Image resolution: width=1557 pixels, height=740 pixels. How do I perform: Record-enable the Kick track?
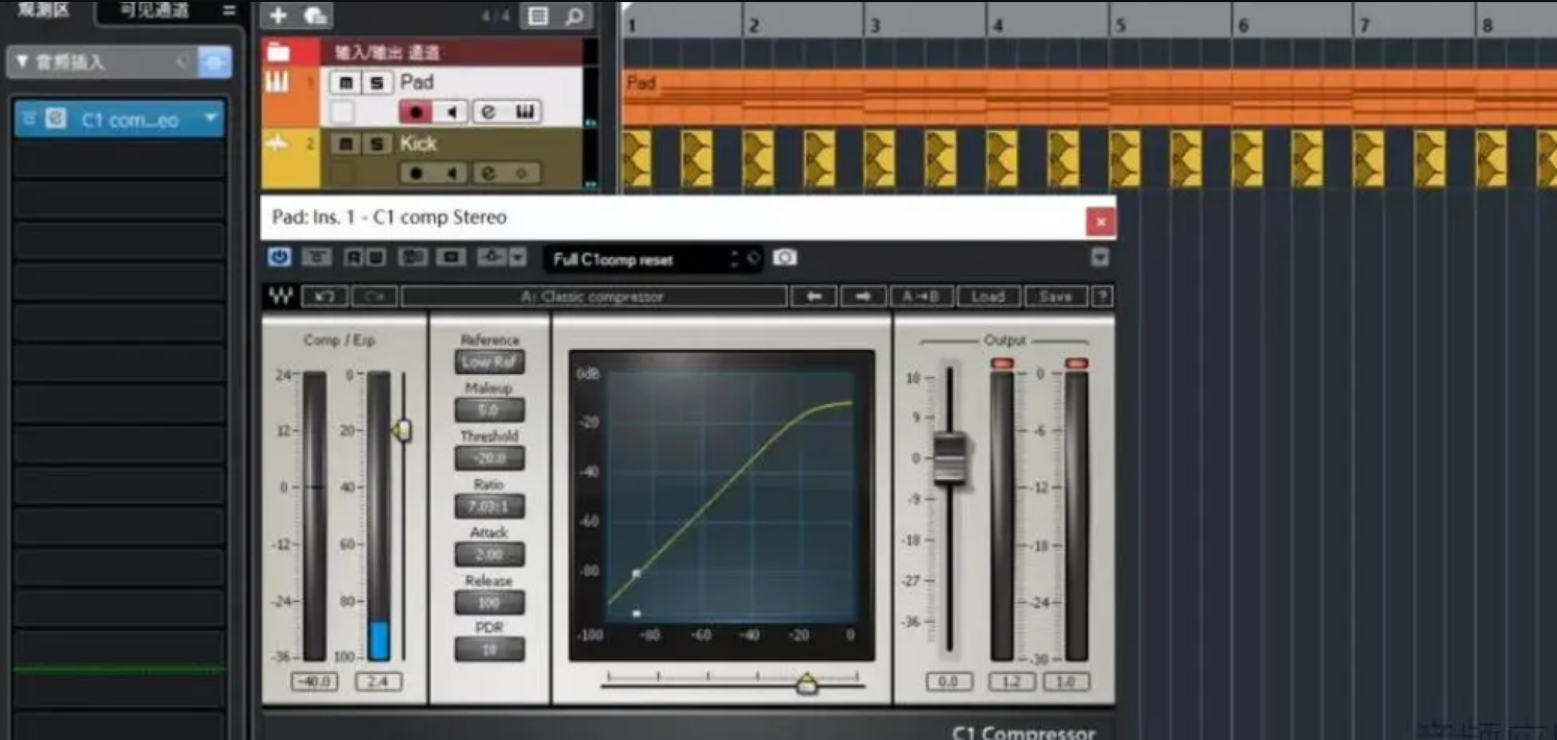(416, 173)
